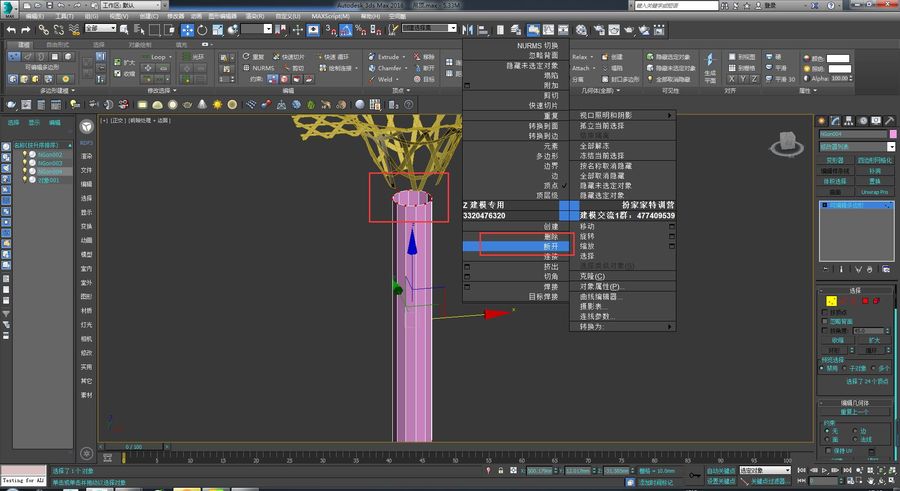Click the help question mark icon in lower toolbar
The height and width of the screenshot is (491, 900).
(x=408, y=105)
